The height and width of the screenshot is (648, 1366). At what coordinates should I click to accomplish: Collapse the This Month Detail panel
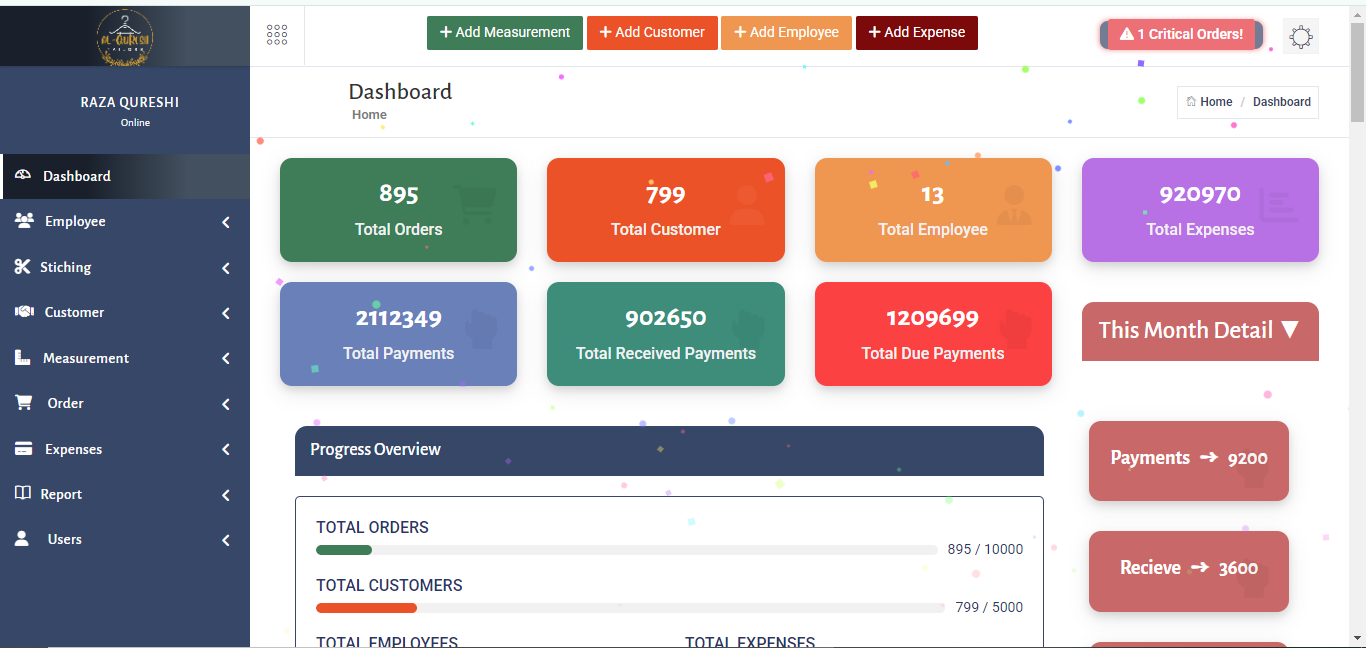(1200, 331)
